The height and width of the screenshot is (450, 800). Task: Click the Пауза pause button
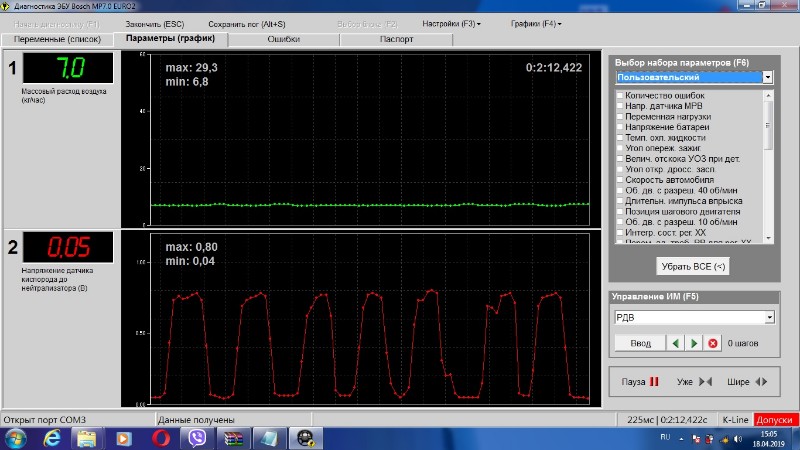pos(641,381)
